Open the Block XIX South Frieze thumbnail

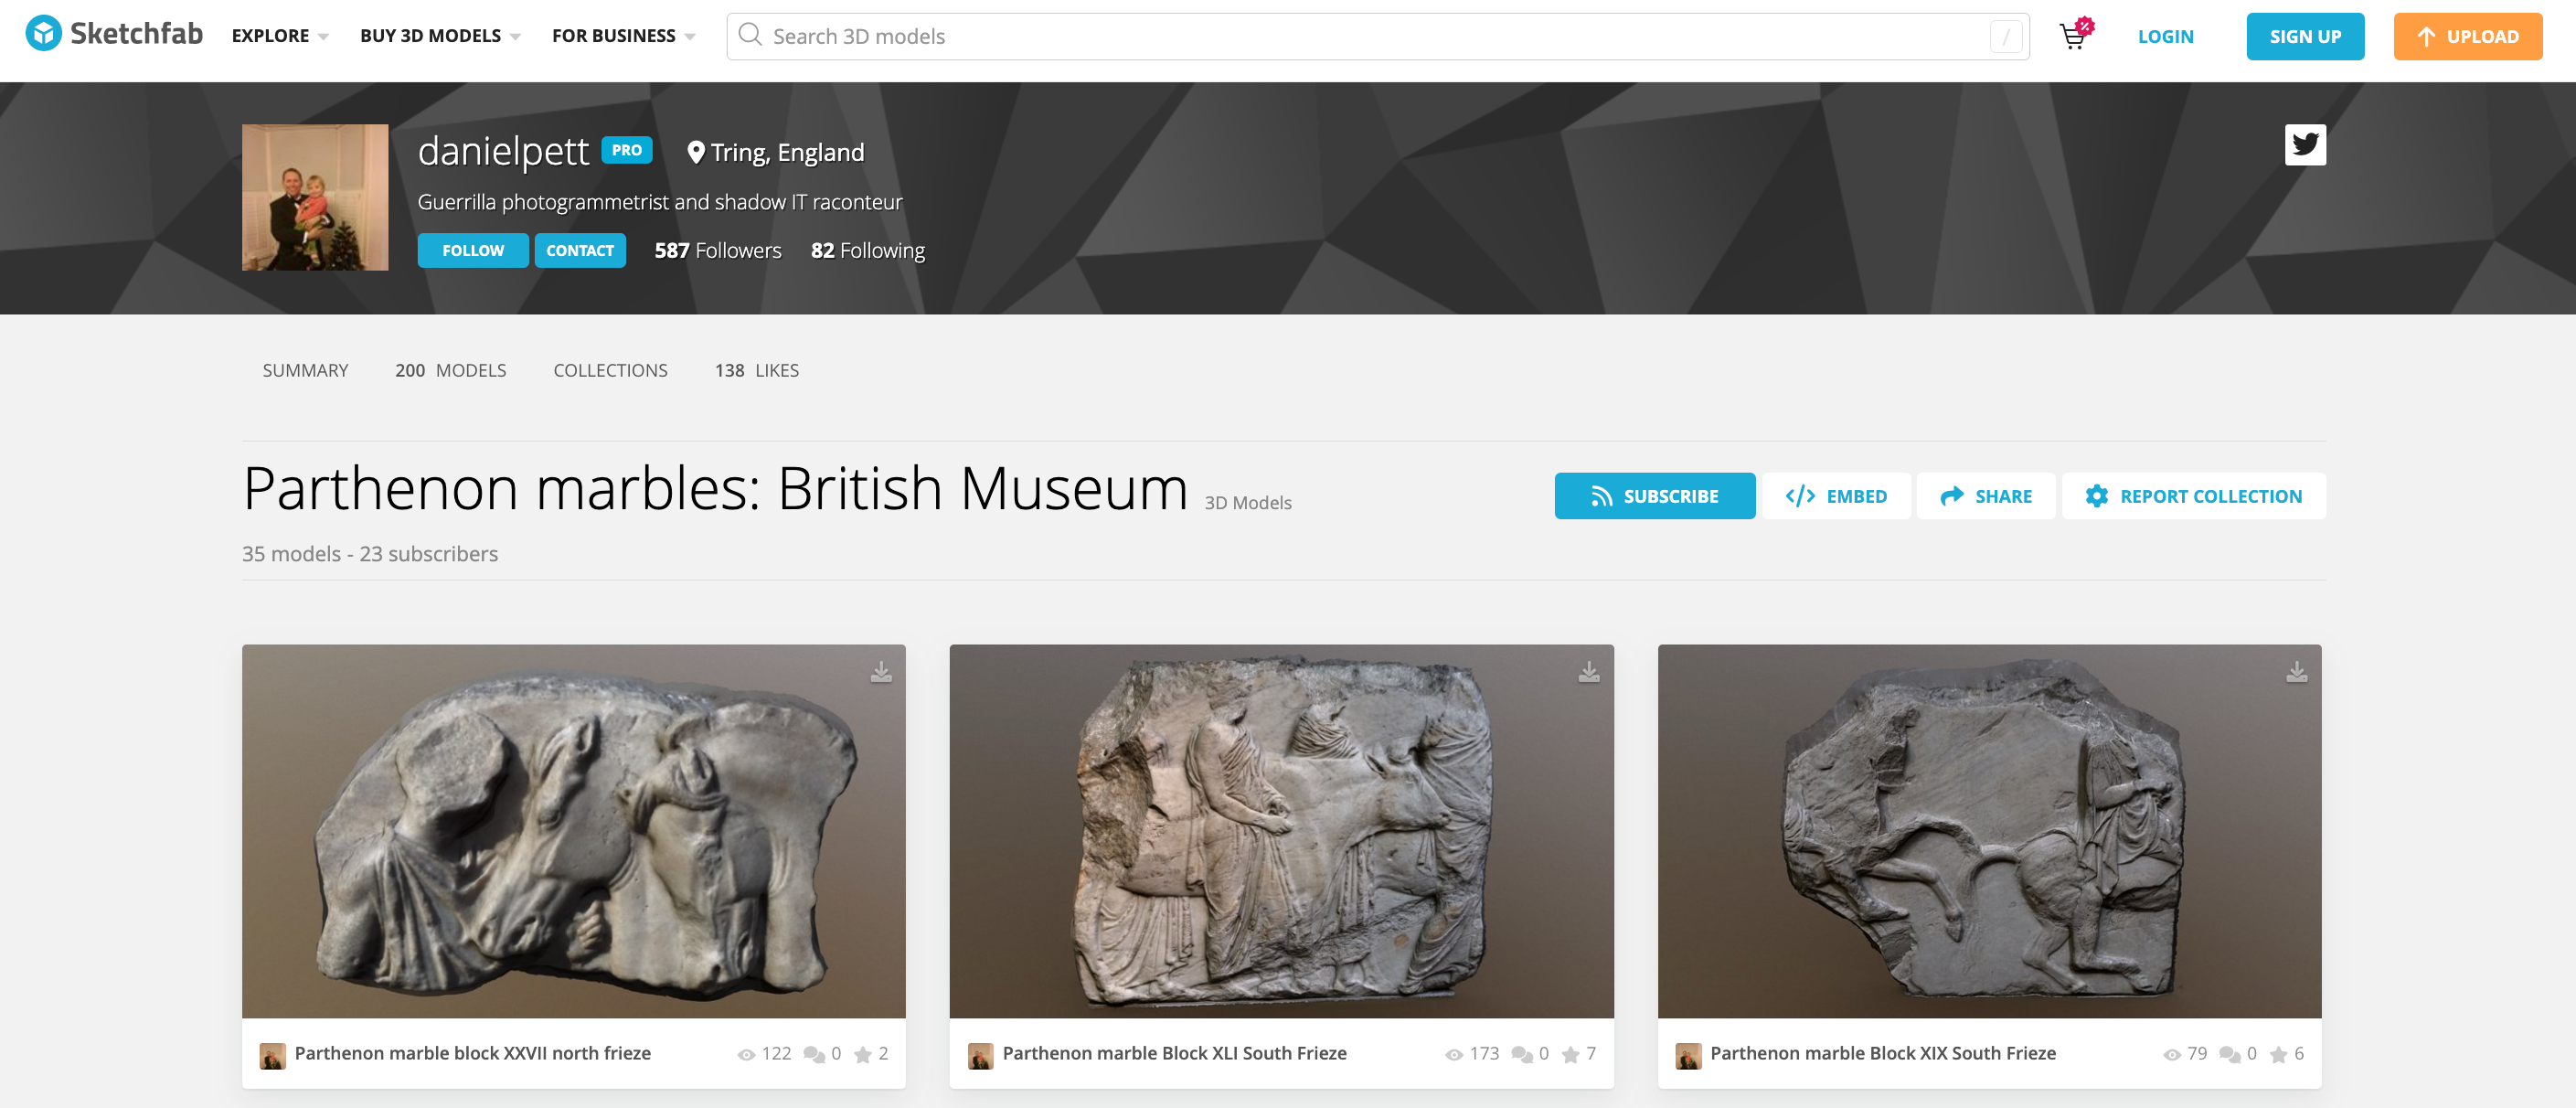coord(1990,831)
